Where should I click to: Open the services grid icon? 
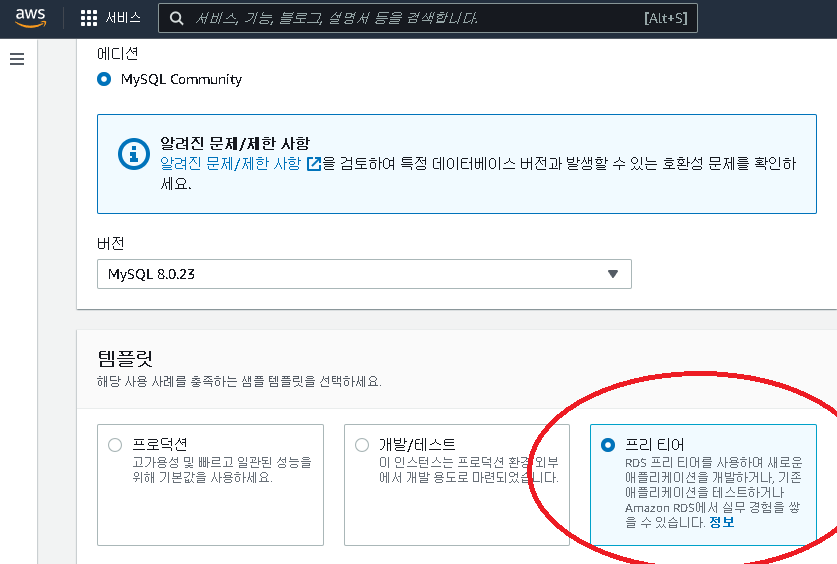(x=89, y=18)
